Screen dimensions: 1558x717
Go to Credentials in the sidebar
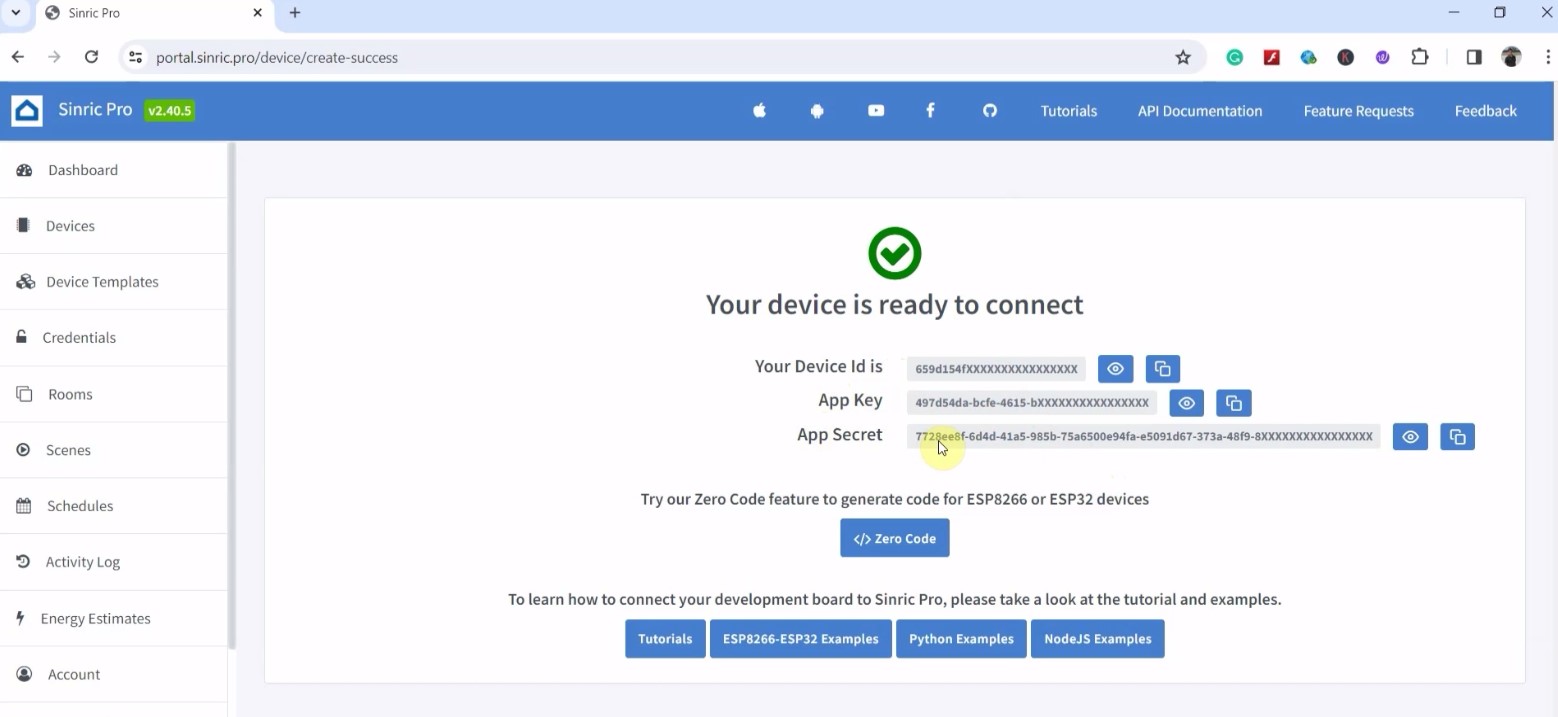point(79,338)
